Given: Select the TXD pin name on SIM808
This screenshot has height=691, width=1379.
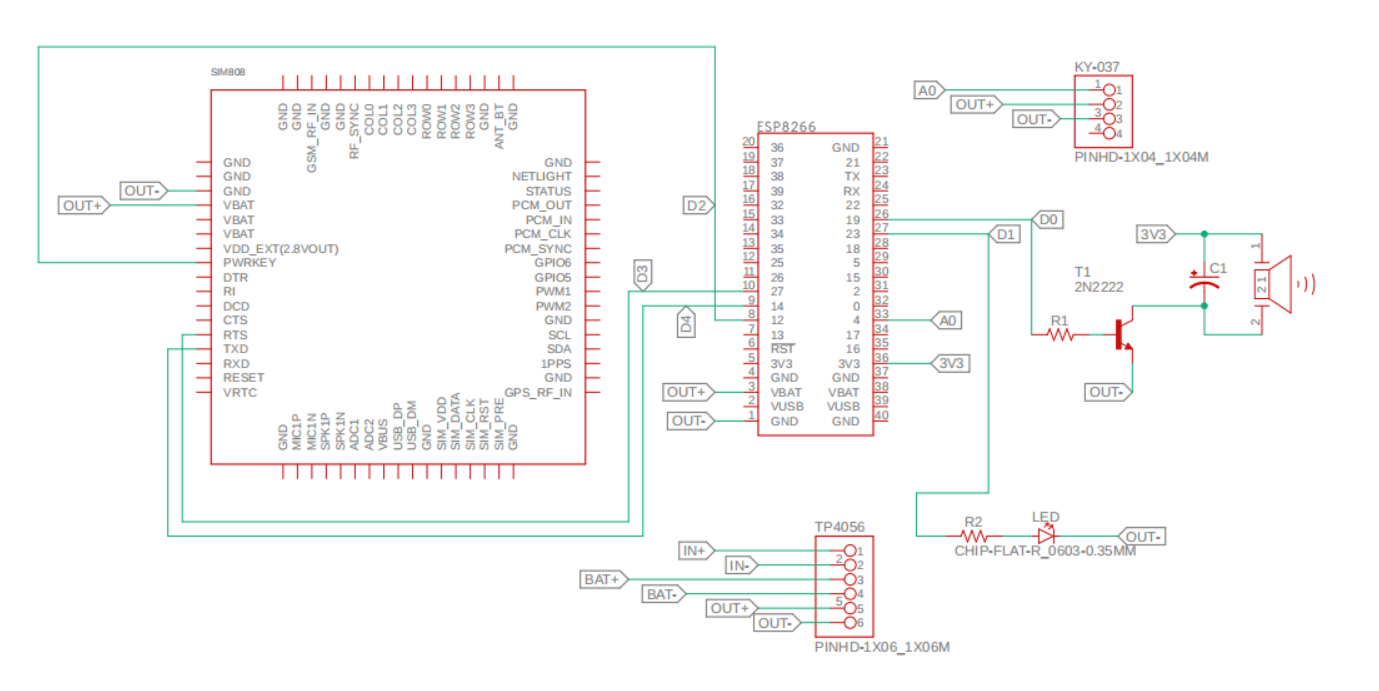Looking at the screenshot, I should (236, 349).
